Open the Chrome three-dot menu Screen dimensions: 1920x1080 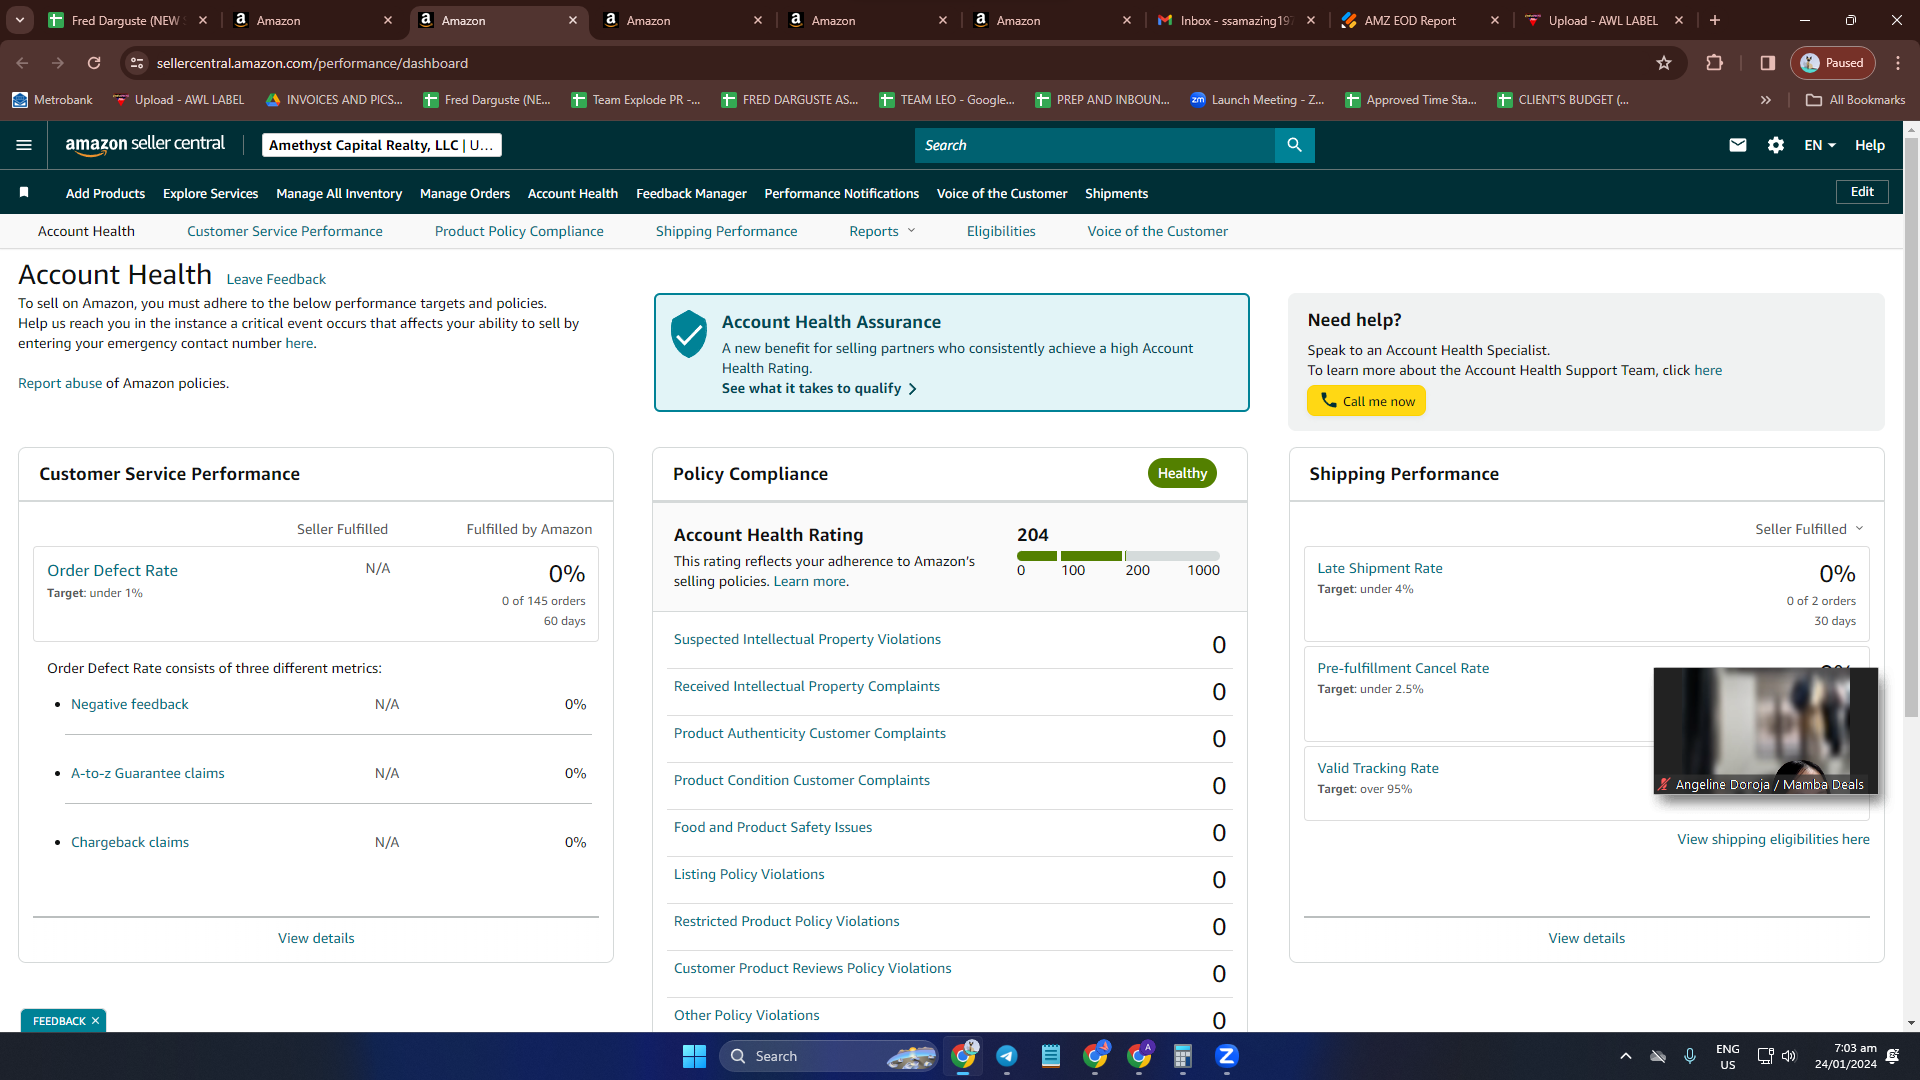(x=1898, y=63)
